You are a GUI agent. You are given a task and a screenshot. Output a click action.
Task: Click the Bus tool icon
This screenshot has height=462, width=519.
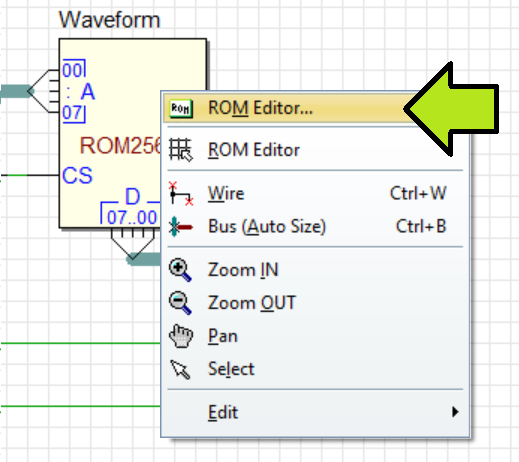tap(181, 227)
